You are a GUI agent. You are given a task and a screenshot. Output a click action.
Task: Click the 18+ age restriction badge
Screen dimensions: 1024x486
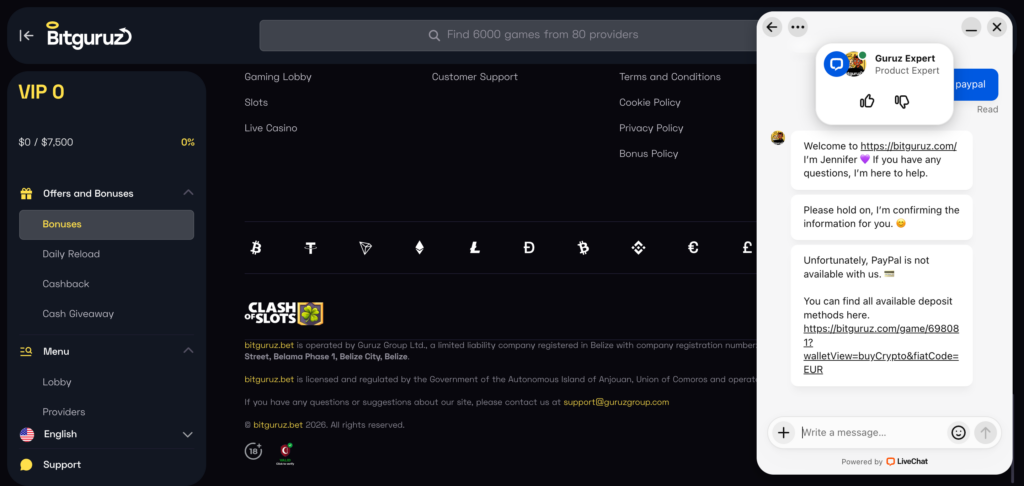253,451
